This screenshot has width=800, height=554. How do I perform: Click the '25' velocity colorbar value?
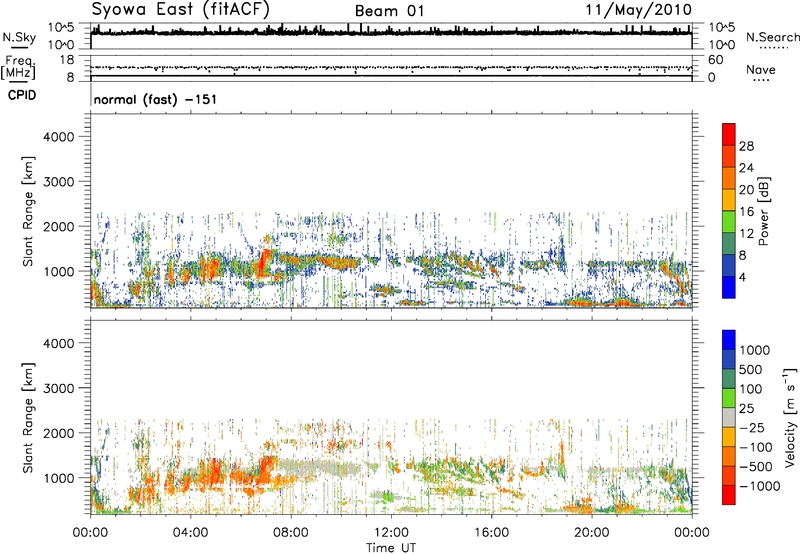coord(747,409)
